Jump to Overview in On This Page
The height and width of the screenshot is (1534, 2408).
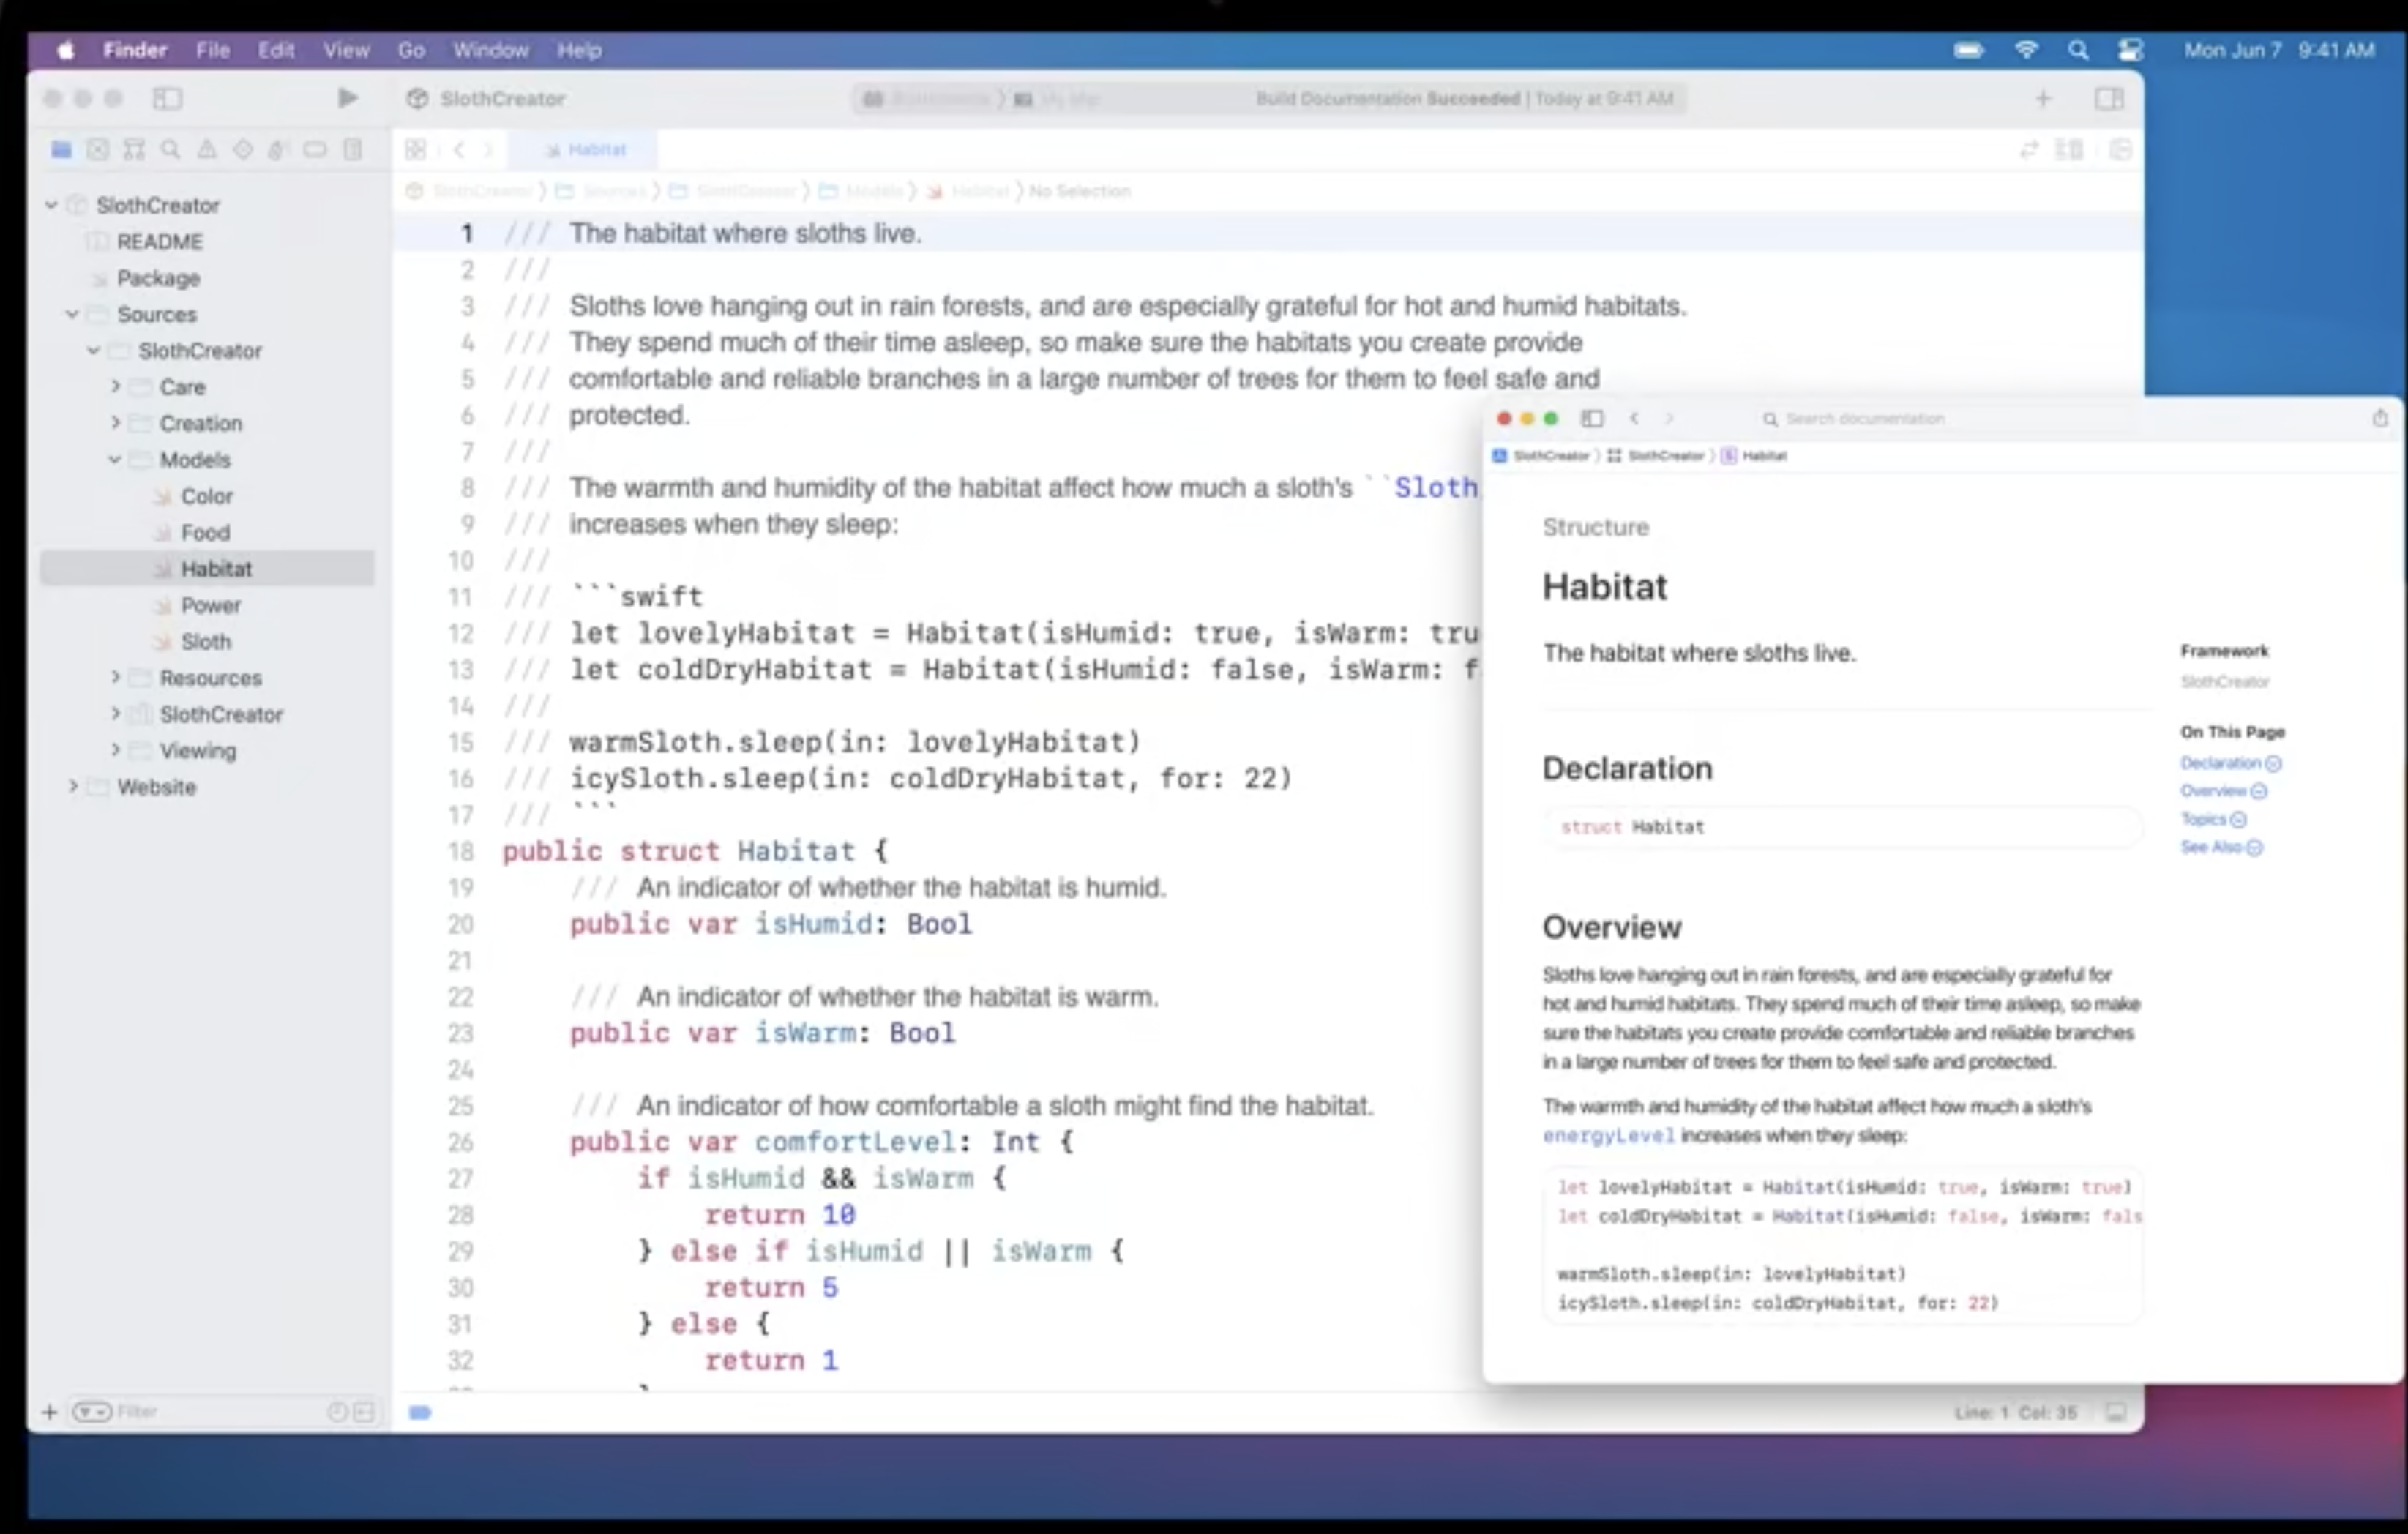point(2223,791)
